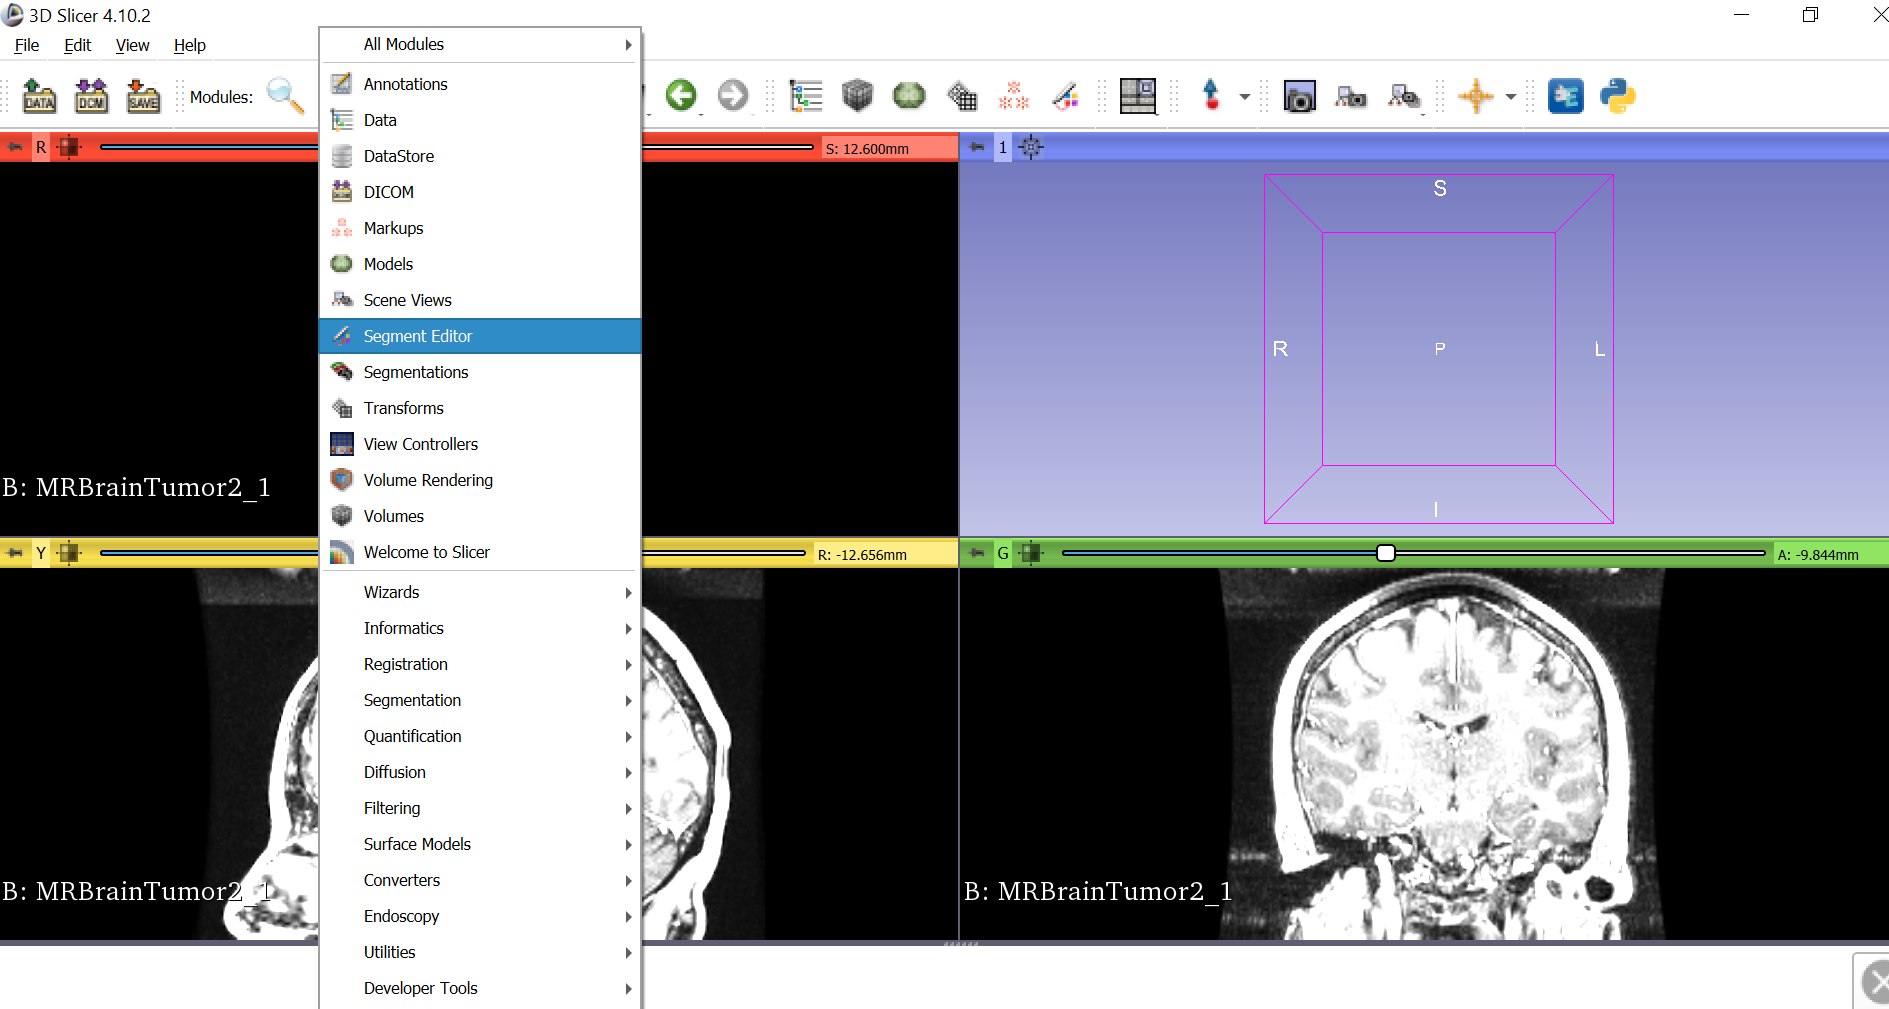Capture a screenshot with the camera icon
The image size is (1889, 1009).
point(1298,96)
